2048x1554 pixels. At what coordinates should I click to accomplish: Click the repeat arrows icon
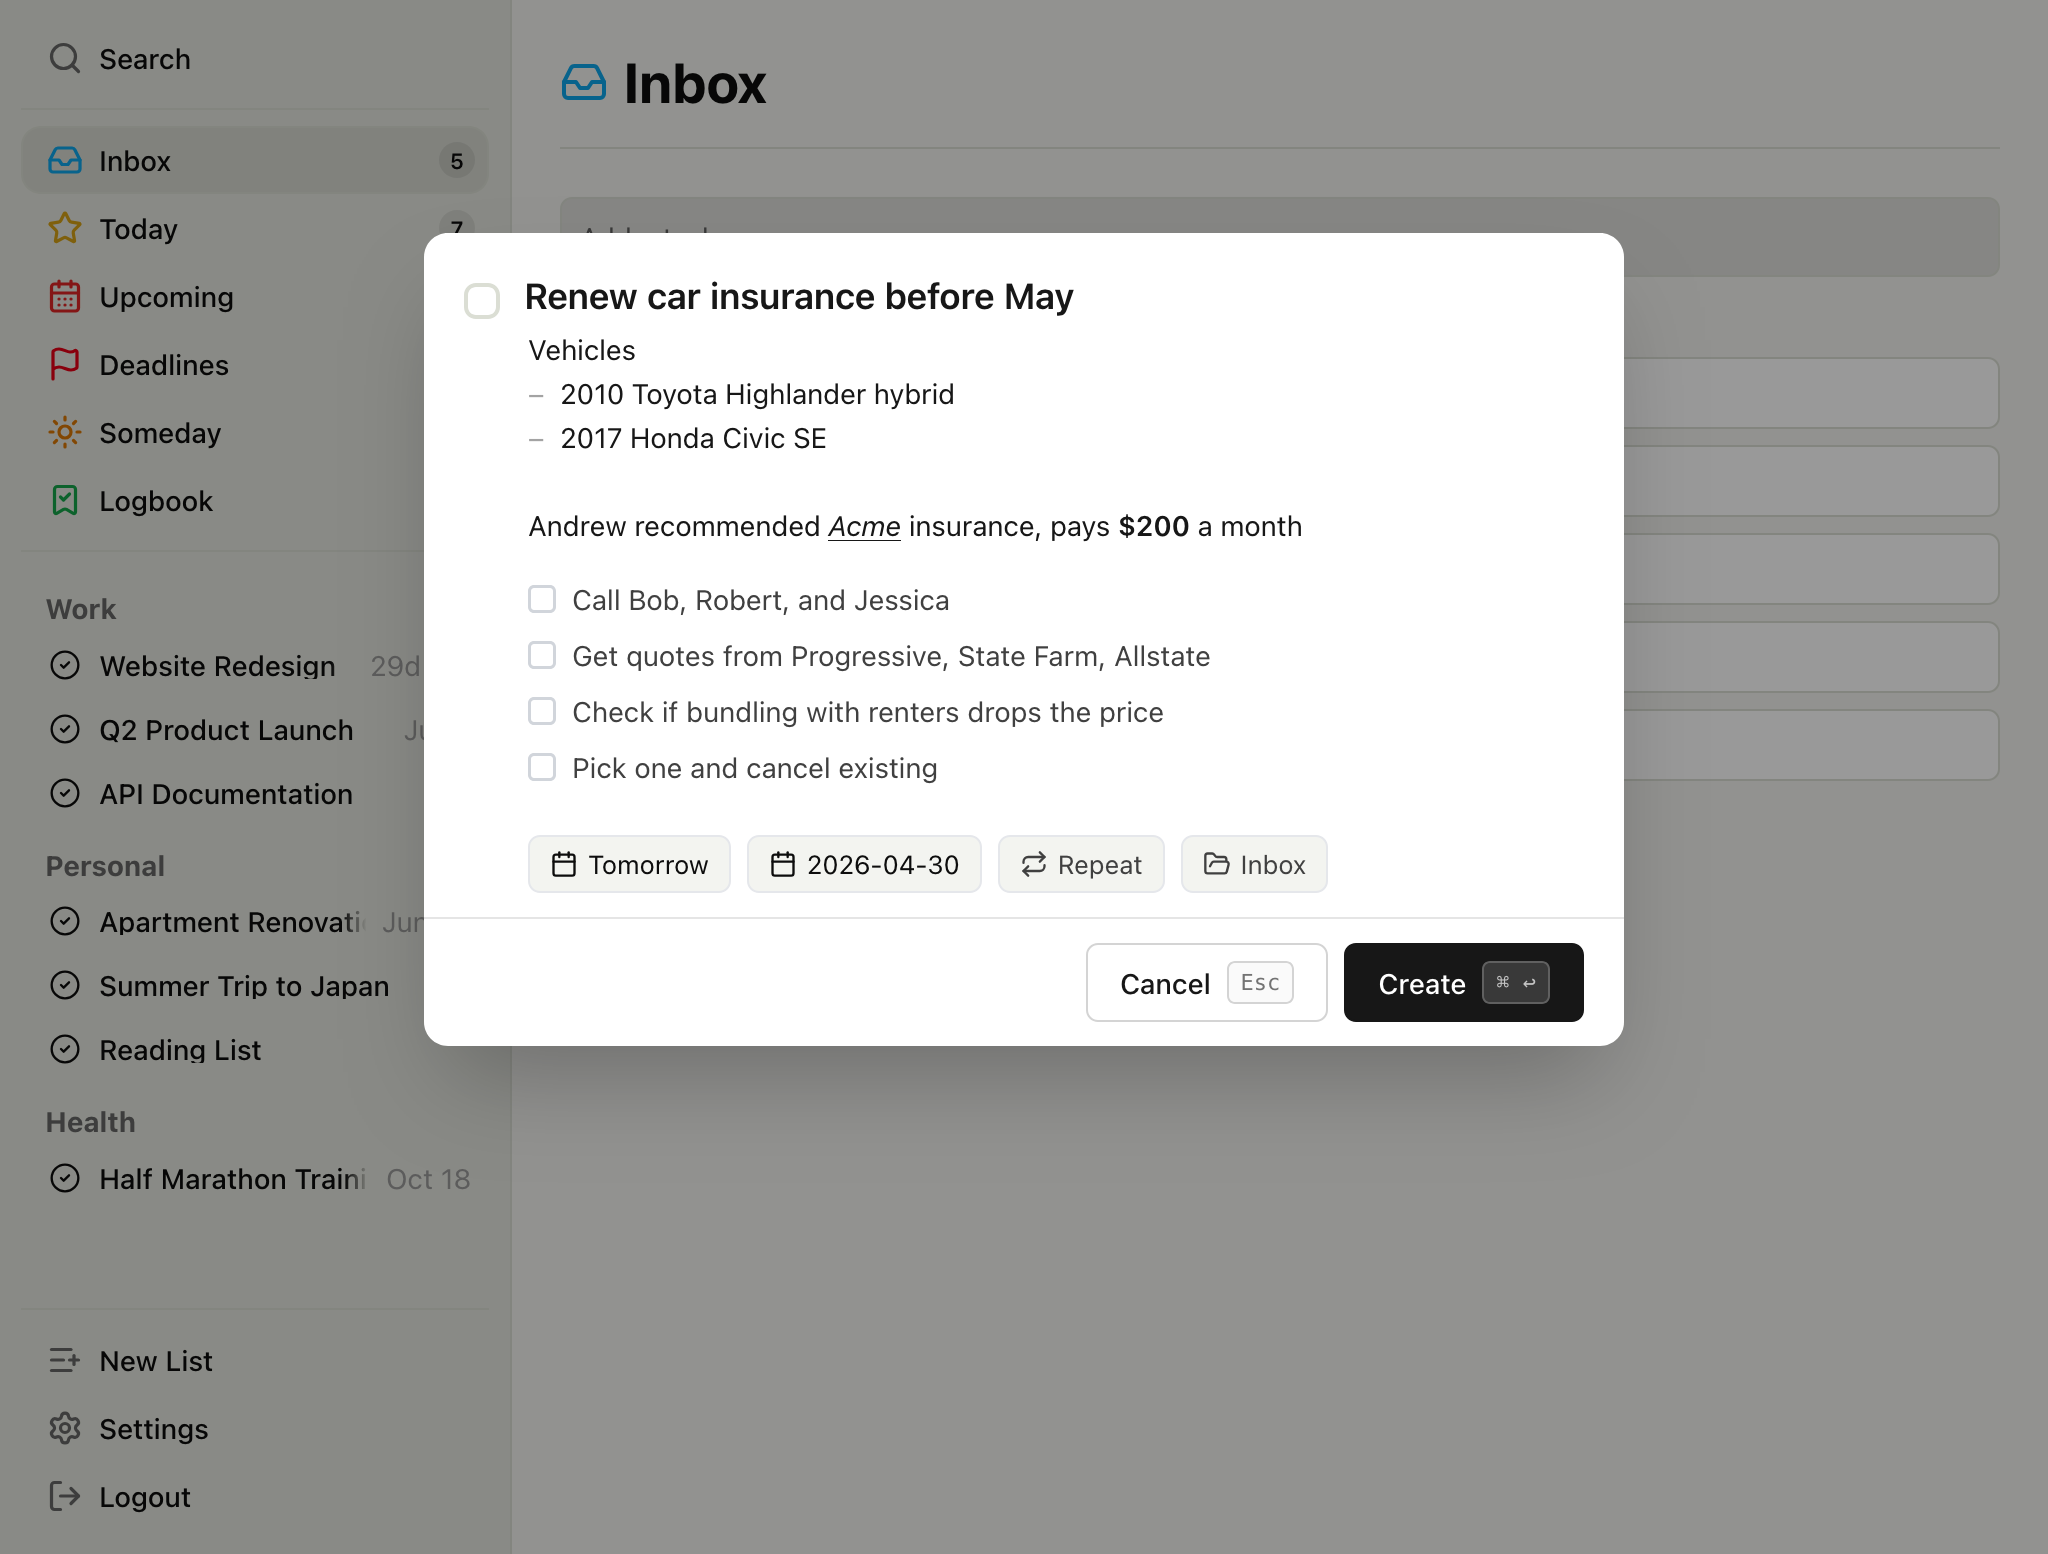point(1034,865)
